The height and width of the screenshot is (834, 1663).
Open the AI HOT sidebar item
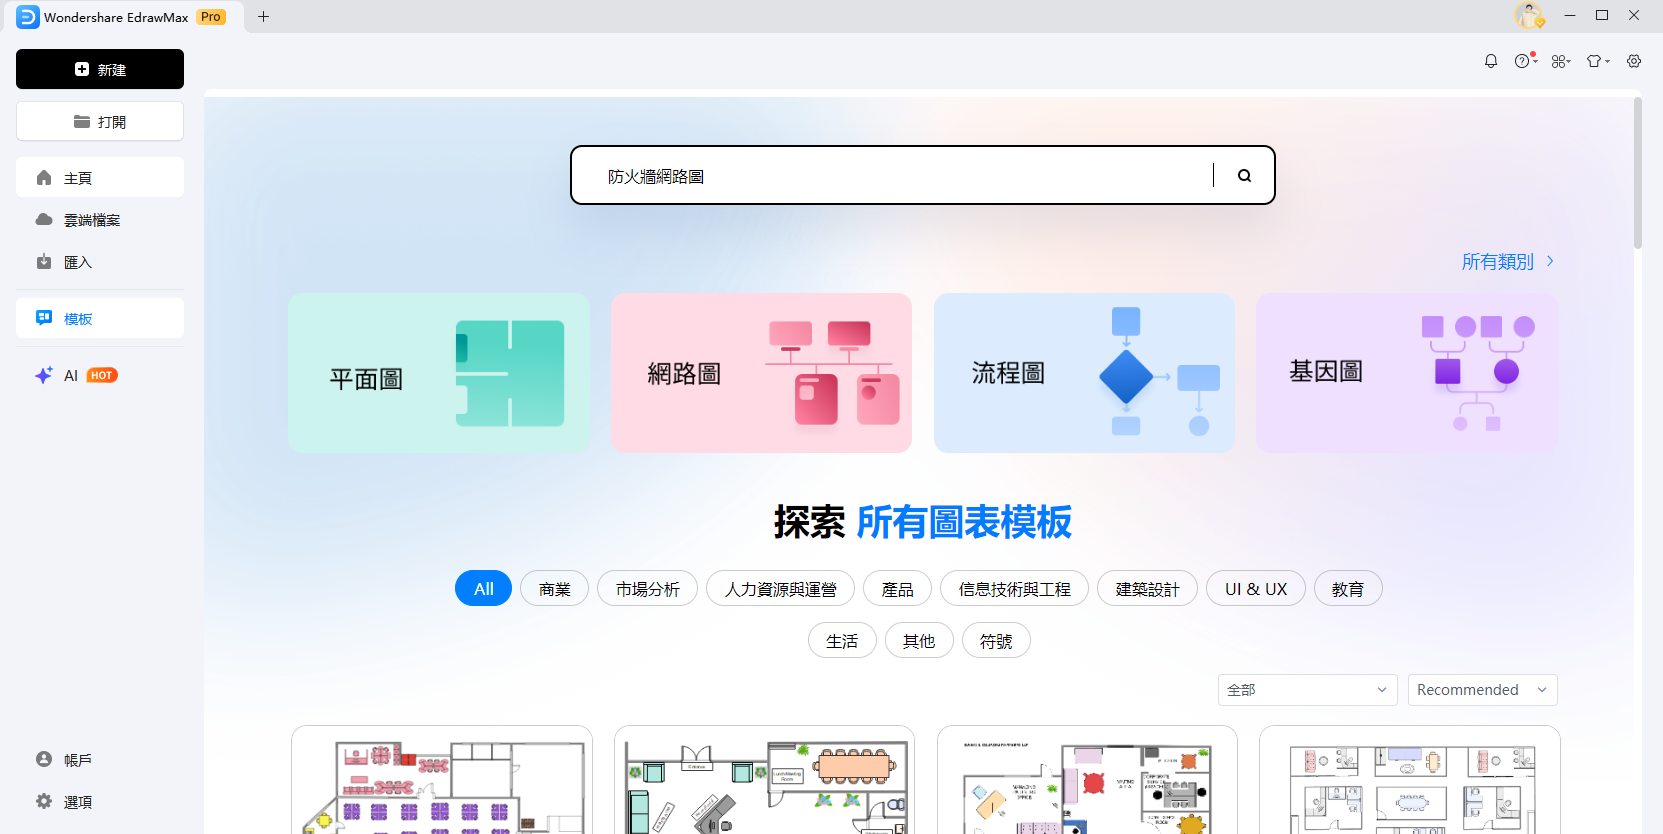tap(100, 376)
